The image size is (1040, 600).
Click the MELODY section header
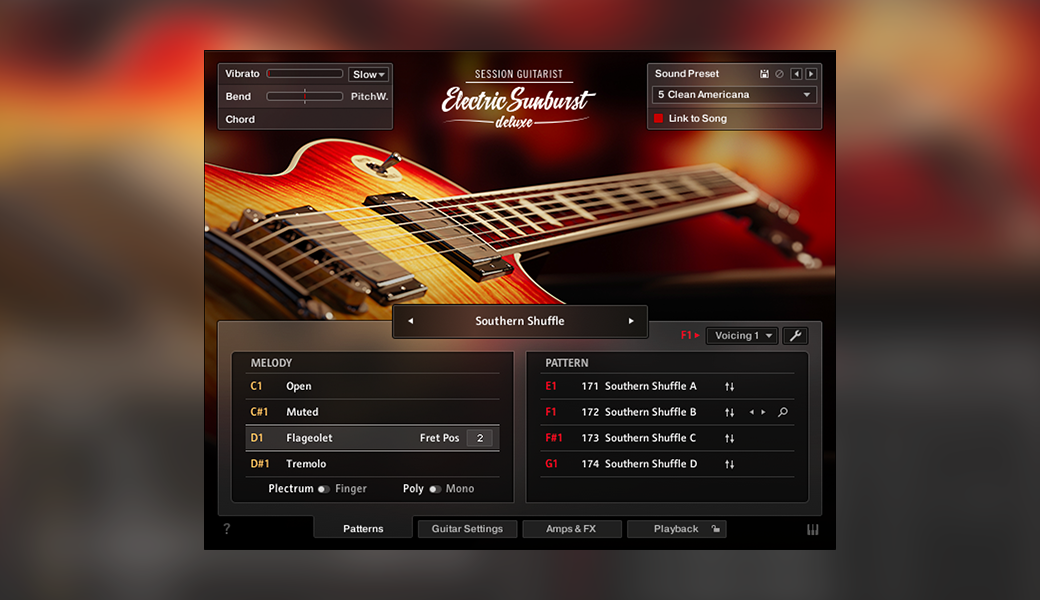point(271,363)
